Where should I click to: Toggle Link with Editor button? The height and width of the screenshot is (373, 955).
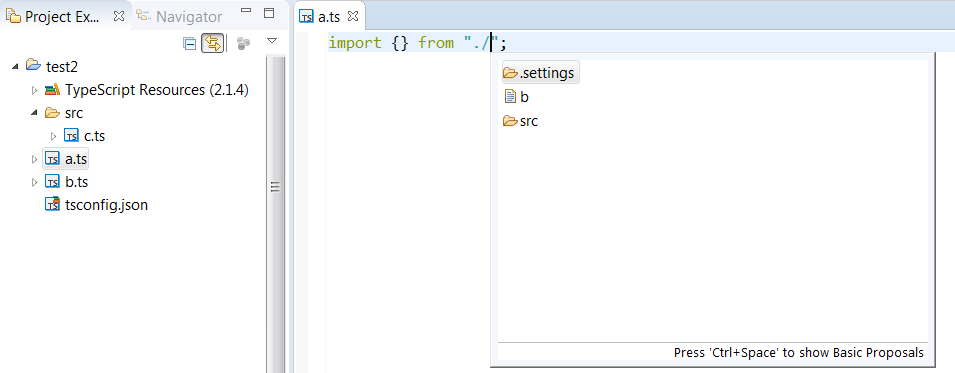click(x=213, y=43)
